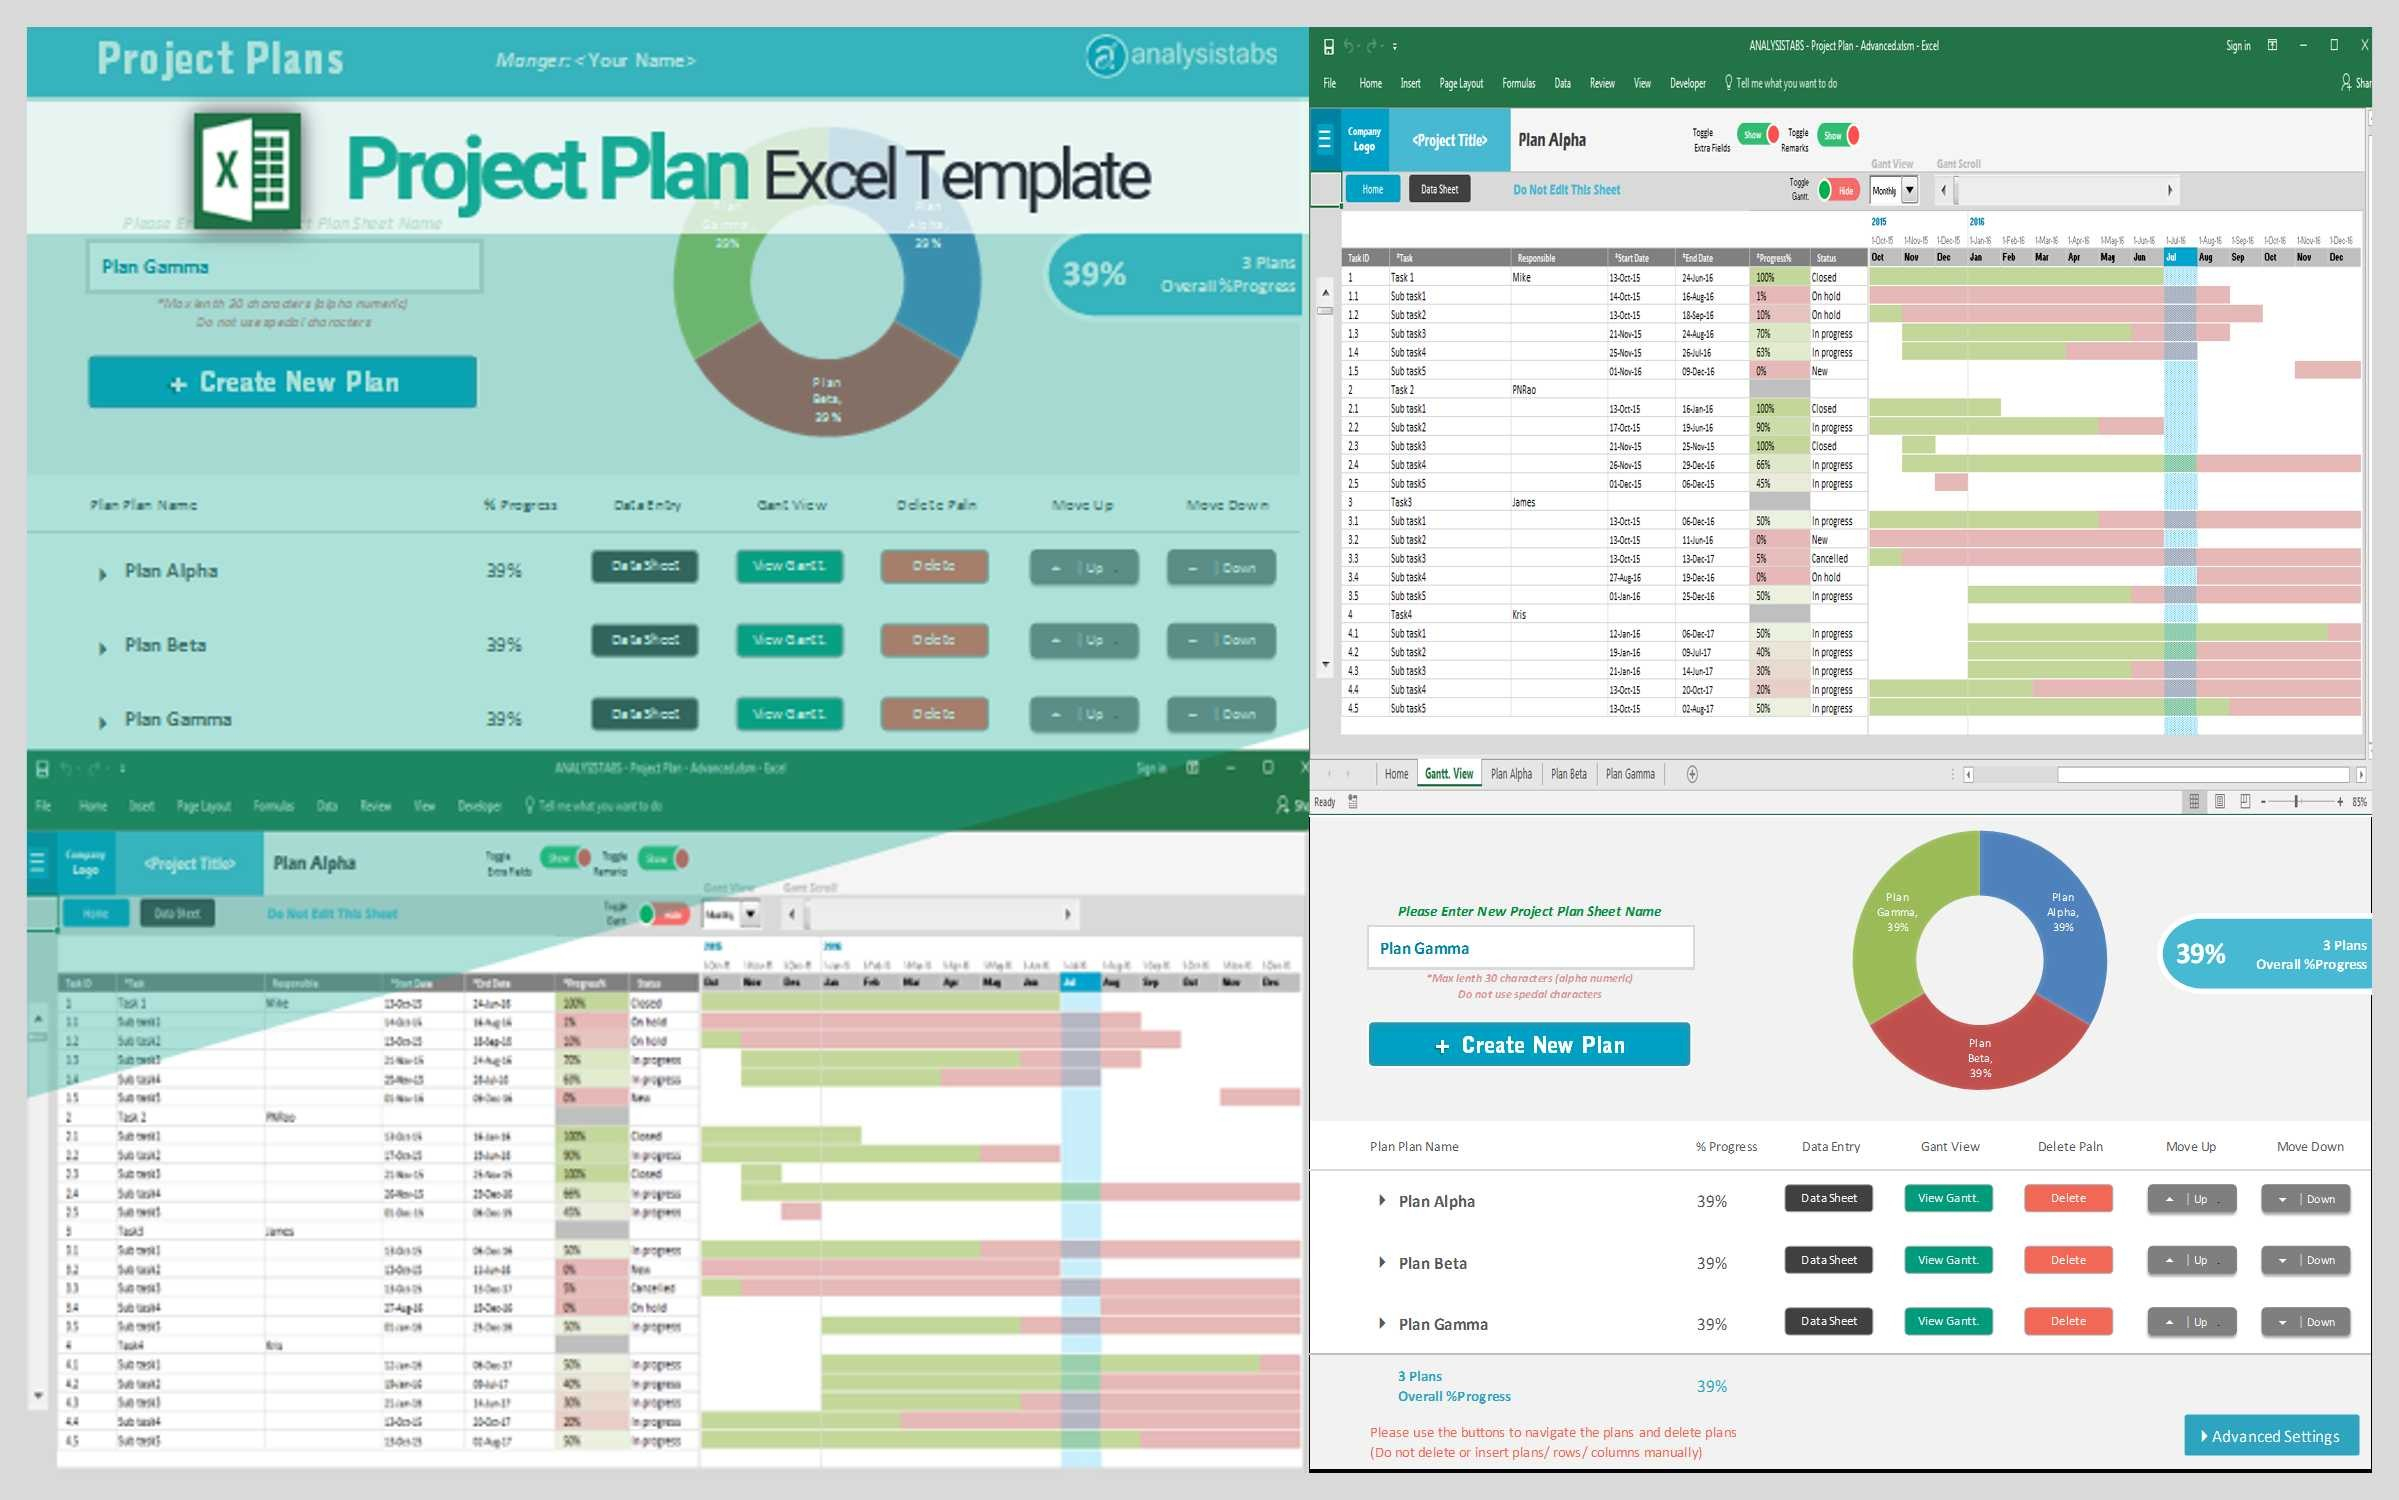Expand the Plan Beta row disclosure triangle
This screenshot has width=2399, height=1500.
(x=1382, y=1262)
